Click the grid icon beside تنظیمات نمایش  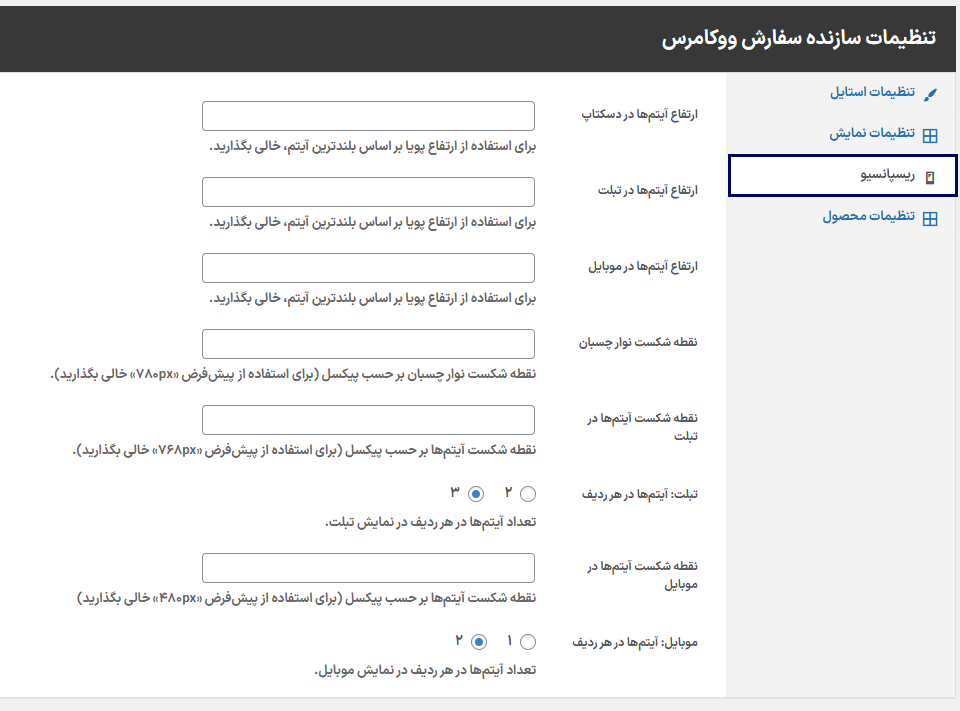point(931,132)
